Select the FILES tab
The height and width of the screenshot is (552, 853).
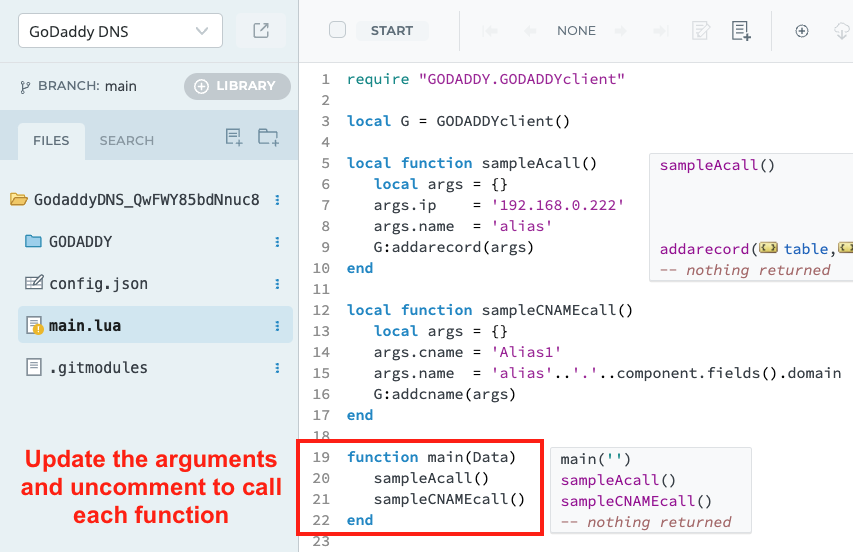click(x=51, y=141)
